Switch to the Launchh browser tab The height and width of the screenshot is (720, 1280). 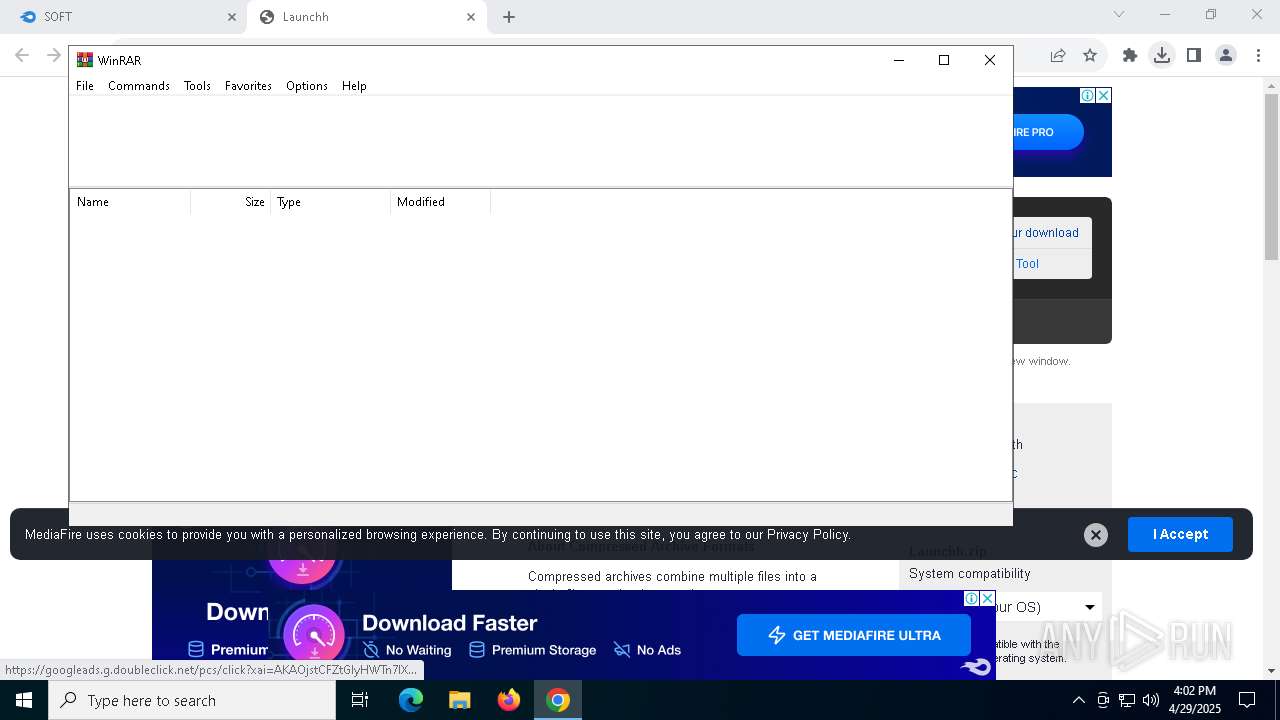tap(367, 17)
